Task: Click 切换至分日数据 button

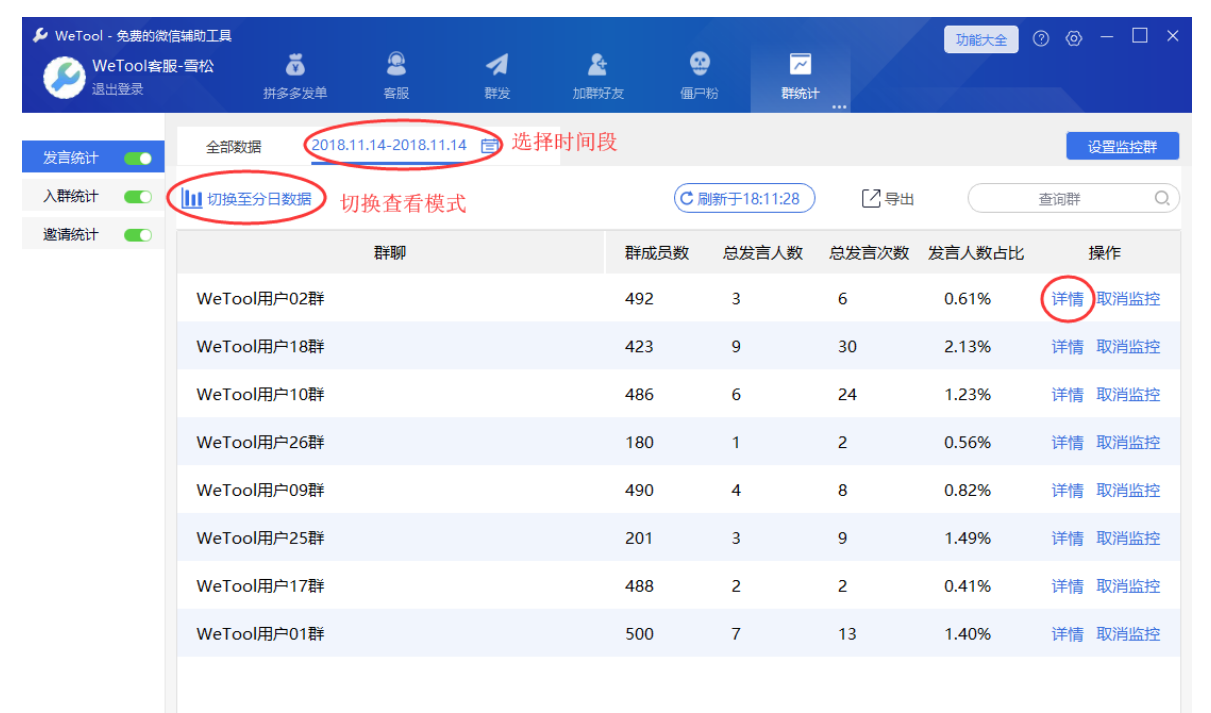Action: (x=247, y=199)
